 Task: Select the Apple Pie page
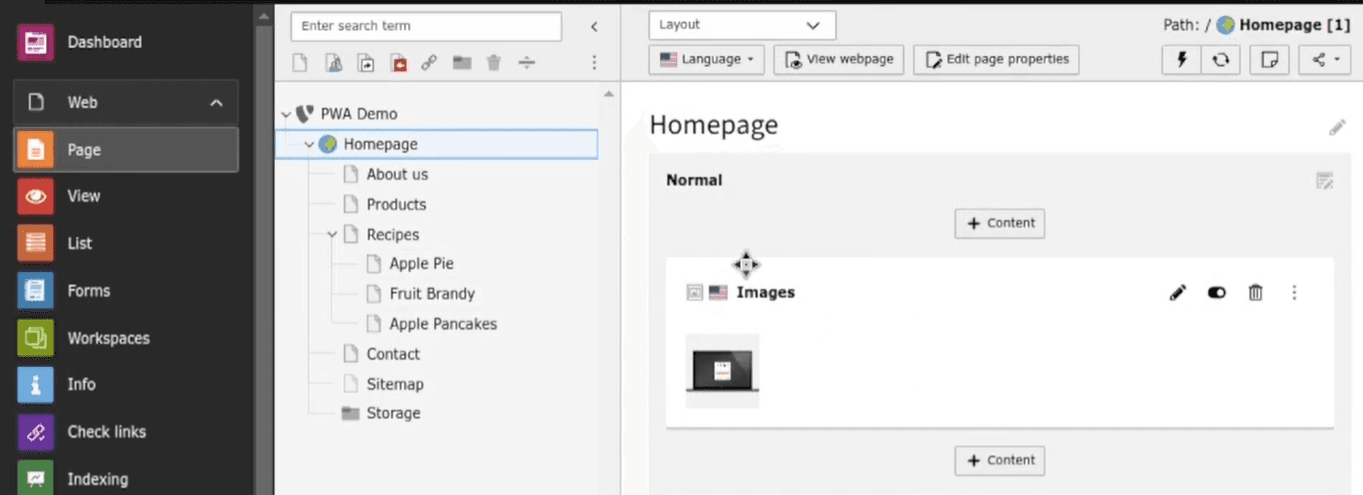(x=421, y=263)
